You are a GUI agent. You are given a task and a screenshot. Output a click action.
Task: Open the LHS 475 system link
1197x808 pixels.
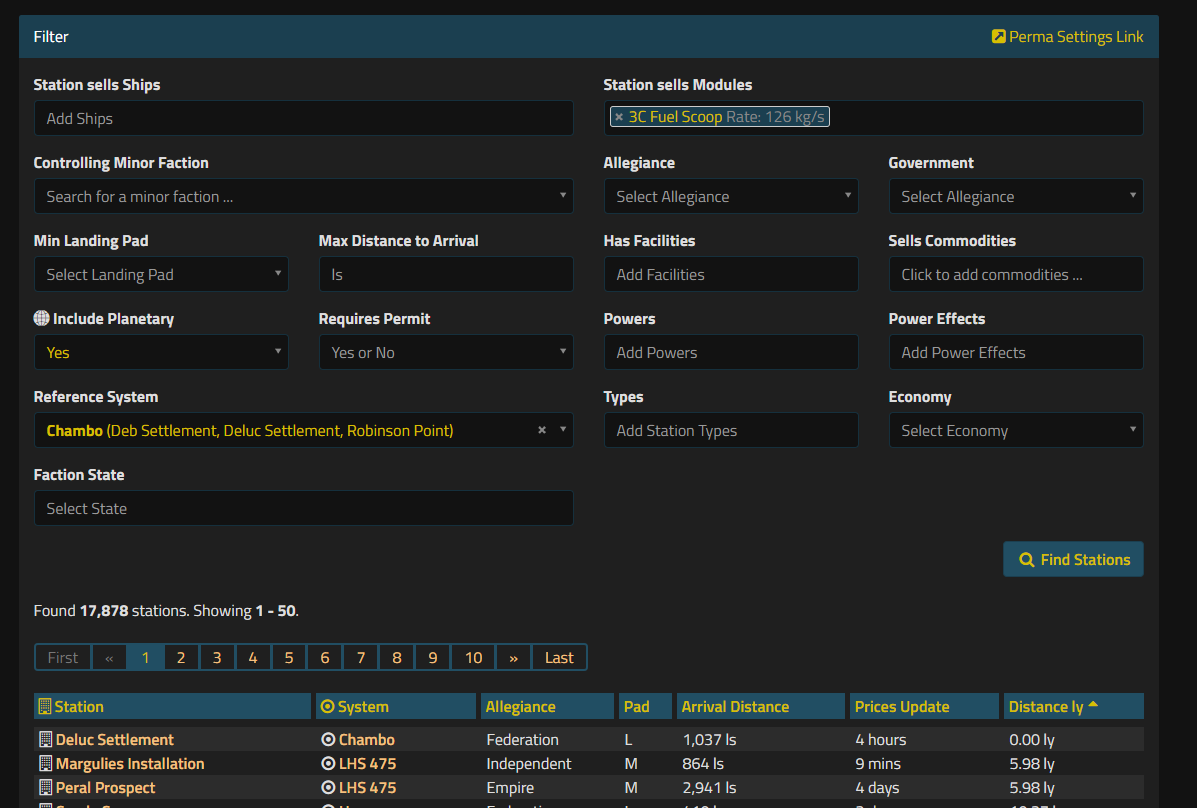(x=366, y=763)
